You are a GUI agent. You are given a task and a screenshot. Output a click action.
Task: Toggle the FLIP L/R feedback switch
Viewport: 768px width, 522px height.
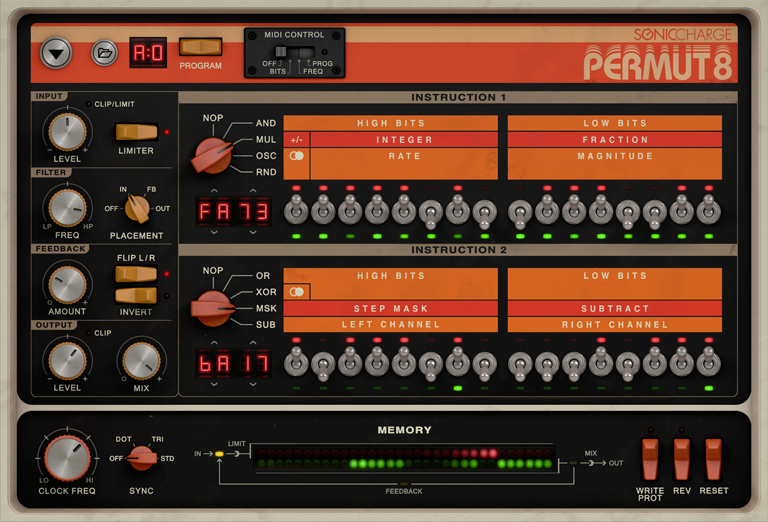pyautogui.click(x=135, y=274)
